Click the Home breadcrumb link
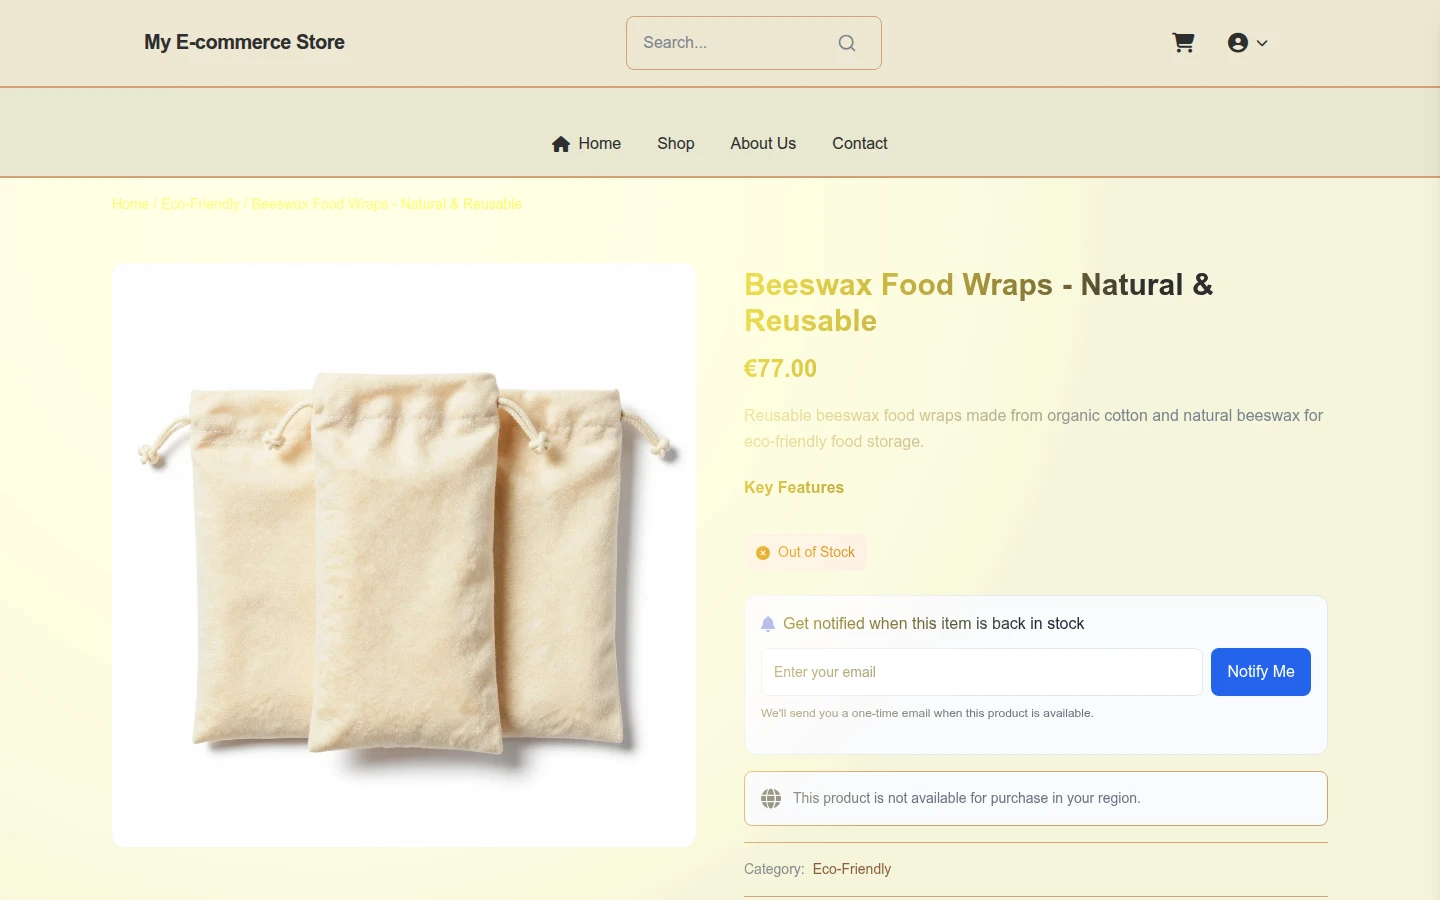The height and width of the screenshot is (900, 1440). [x=130, y=204]
